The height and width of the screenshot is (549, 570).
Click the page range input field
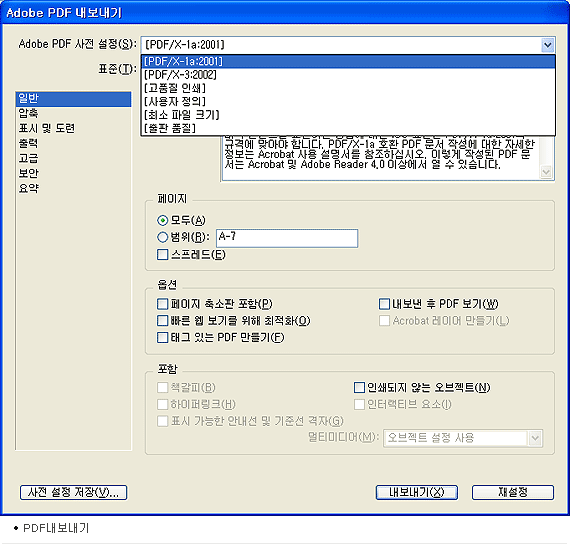tap(287, 238)
